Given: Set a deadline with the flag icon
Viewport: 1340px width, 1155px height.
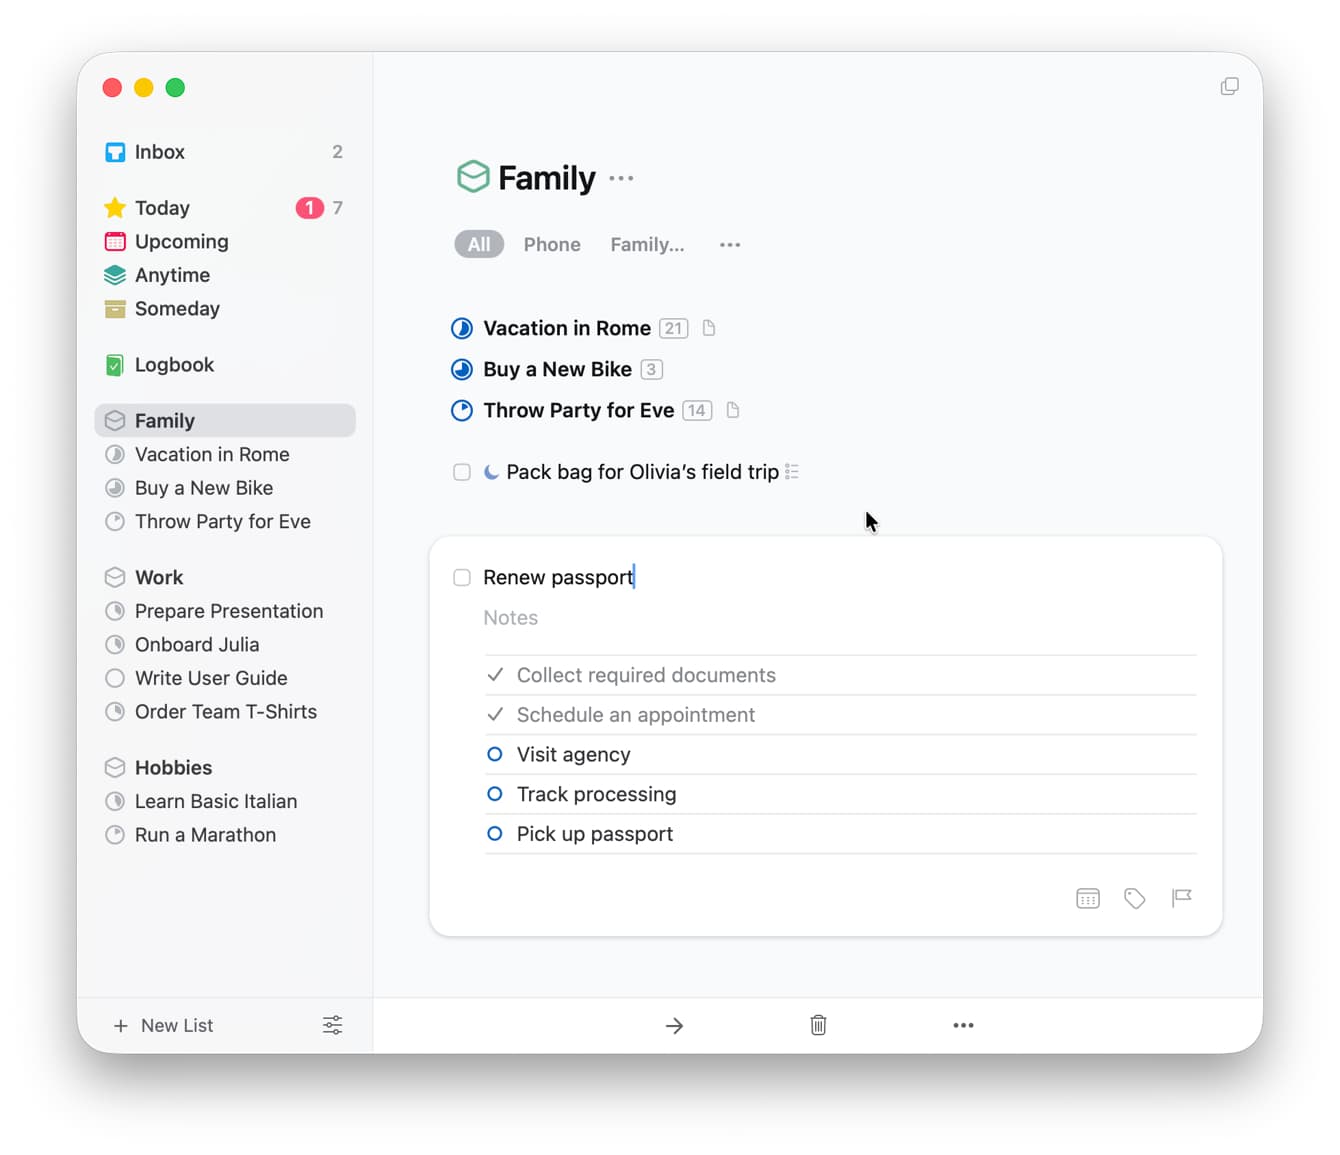Looking at the screenshot, I should click(1181, 898).
